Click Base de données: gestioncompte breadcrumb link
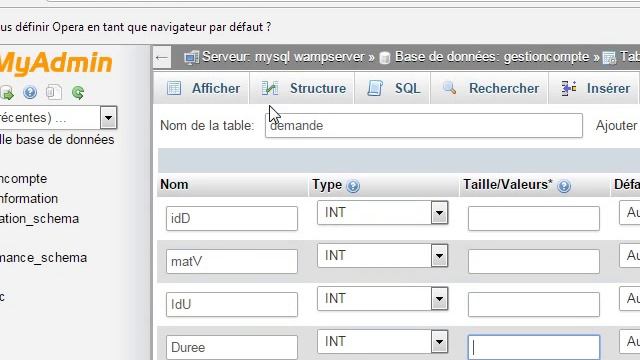Screen dimensions: 640x360 [x=492, y=57]
